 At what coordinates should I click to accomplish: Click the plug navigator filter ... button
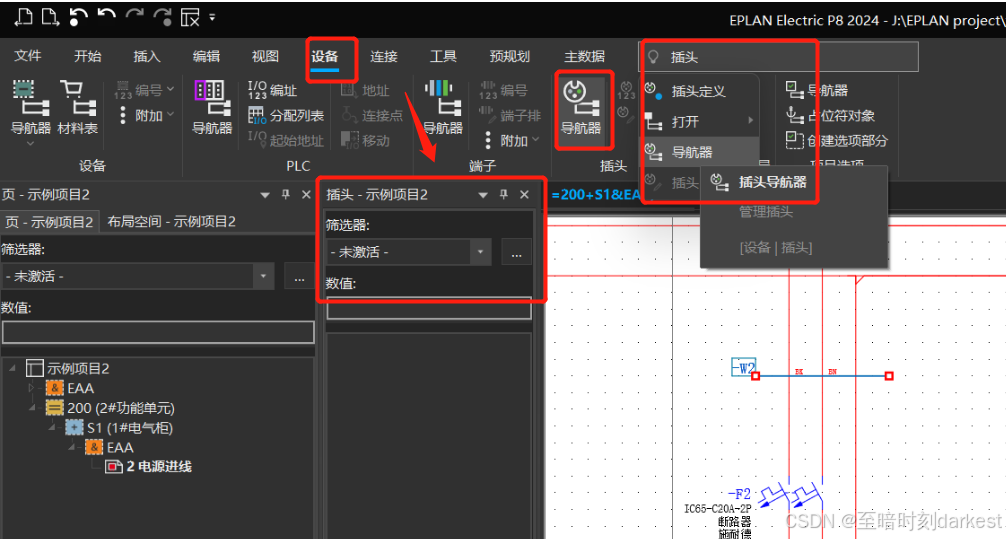click(x=516, y=252)
